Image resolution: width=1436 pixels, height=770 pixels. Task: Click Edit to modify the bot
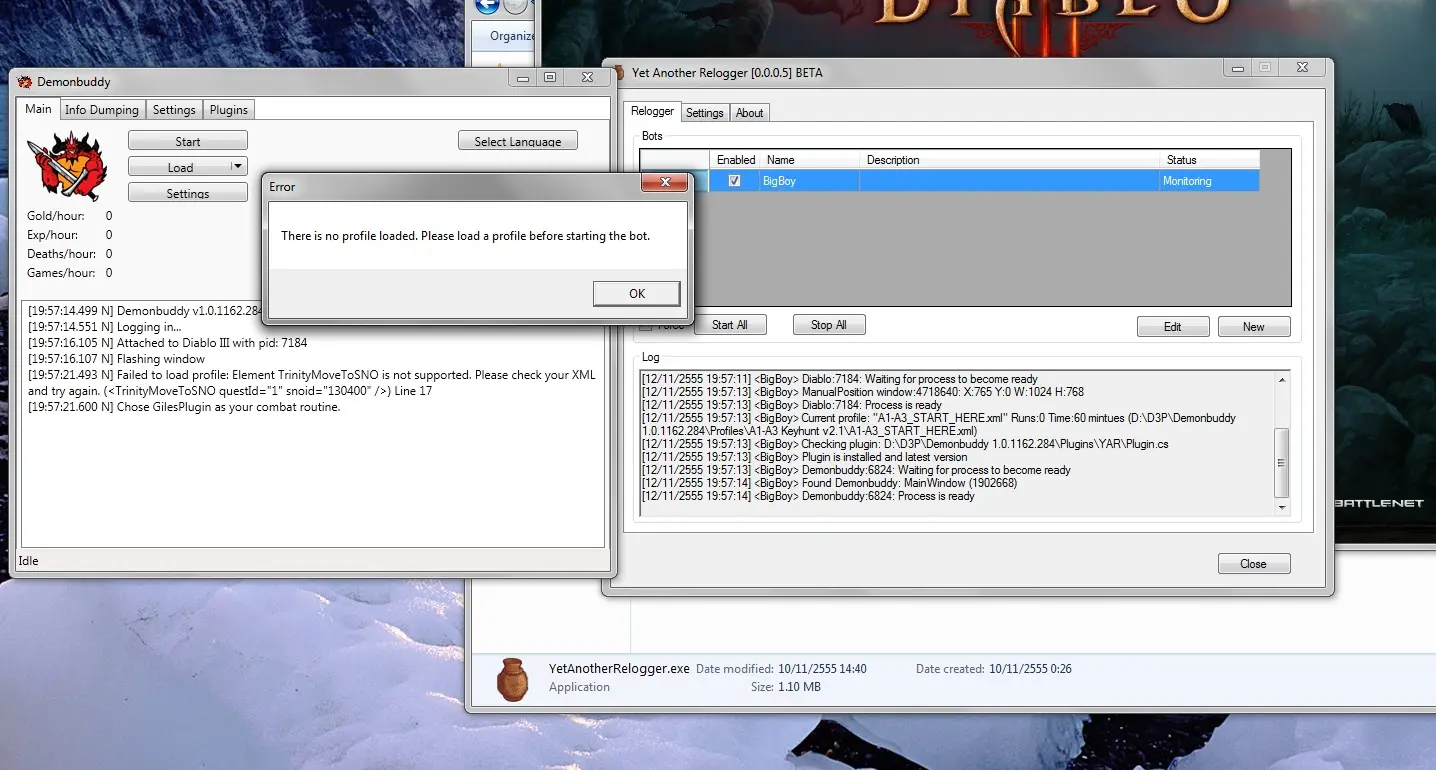pyautogui.click(x=1172, y=327)
